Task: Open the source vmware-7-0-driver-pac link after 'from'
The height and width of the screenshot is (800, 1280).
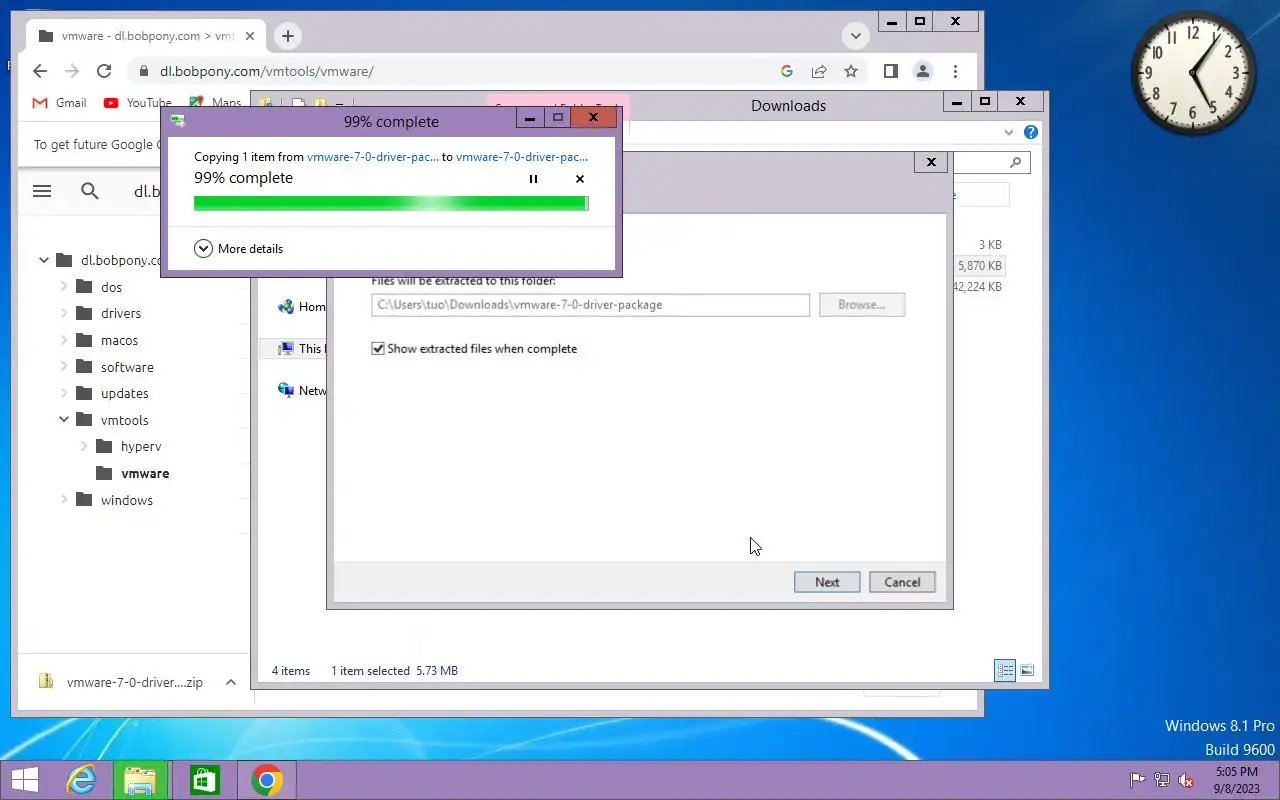Action: pyautogui.click(x=372, y=157)
